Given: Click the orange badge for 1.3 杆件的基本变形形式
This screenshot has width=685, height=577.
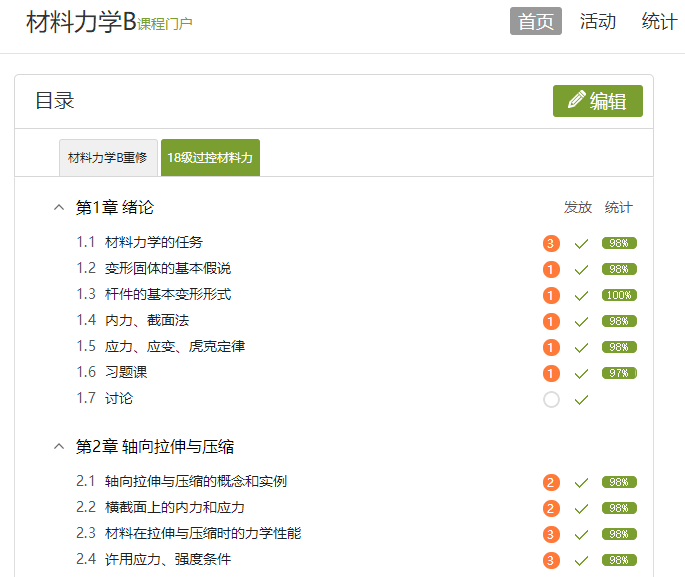Looking at the screenshot, I should click(x=551, y=295).
